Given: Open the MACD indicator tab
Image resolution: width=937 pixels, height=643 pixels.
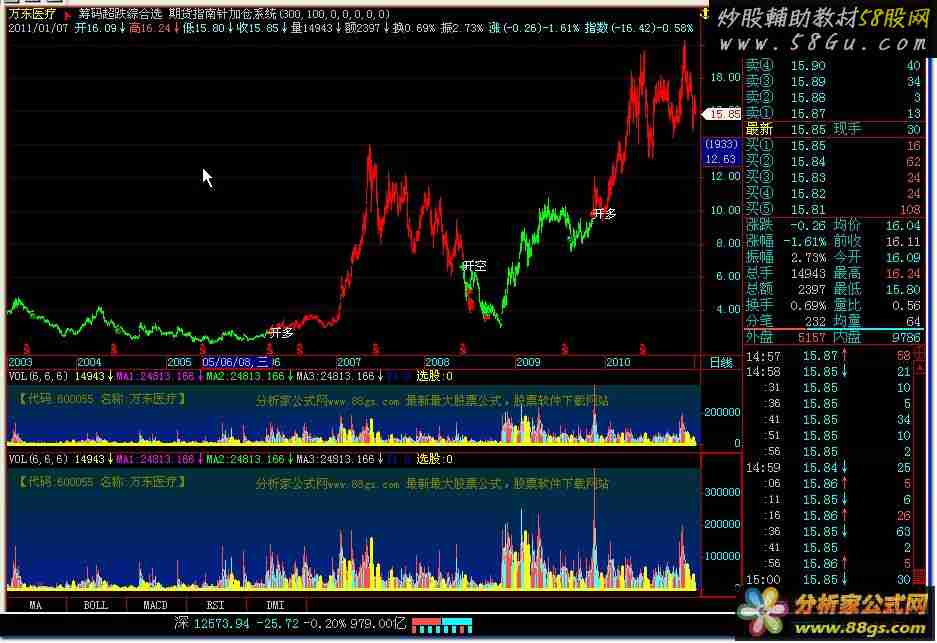Looking at the screenshot, I should coord(155,605).
